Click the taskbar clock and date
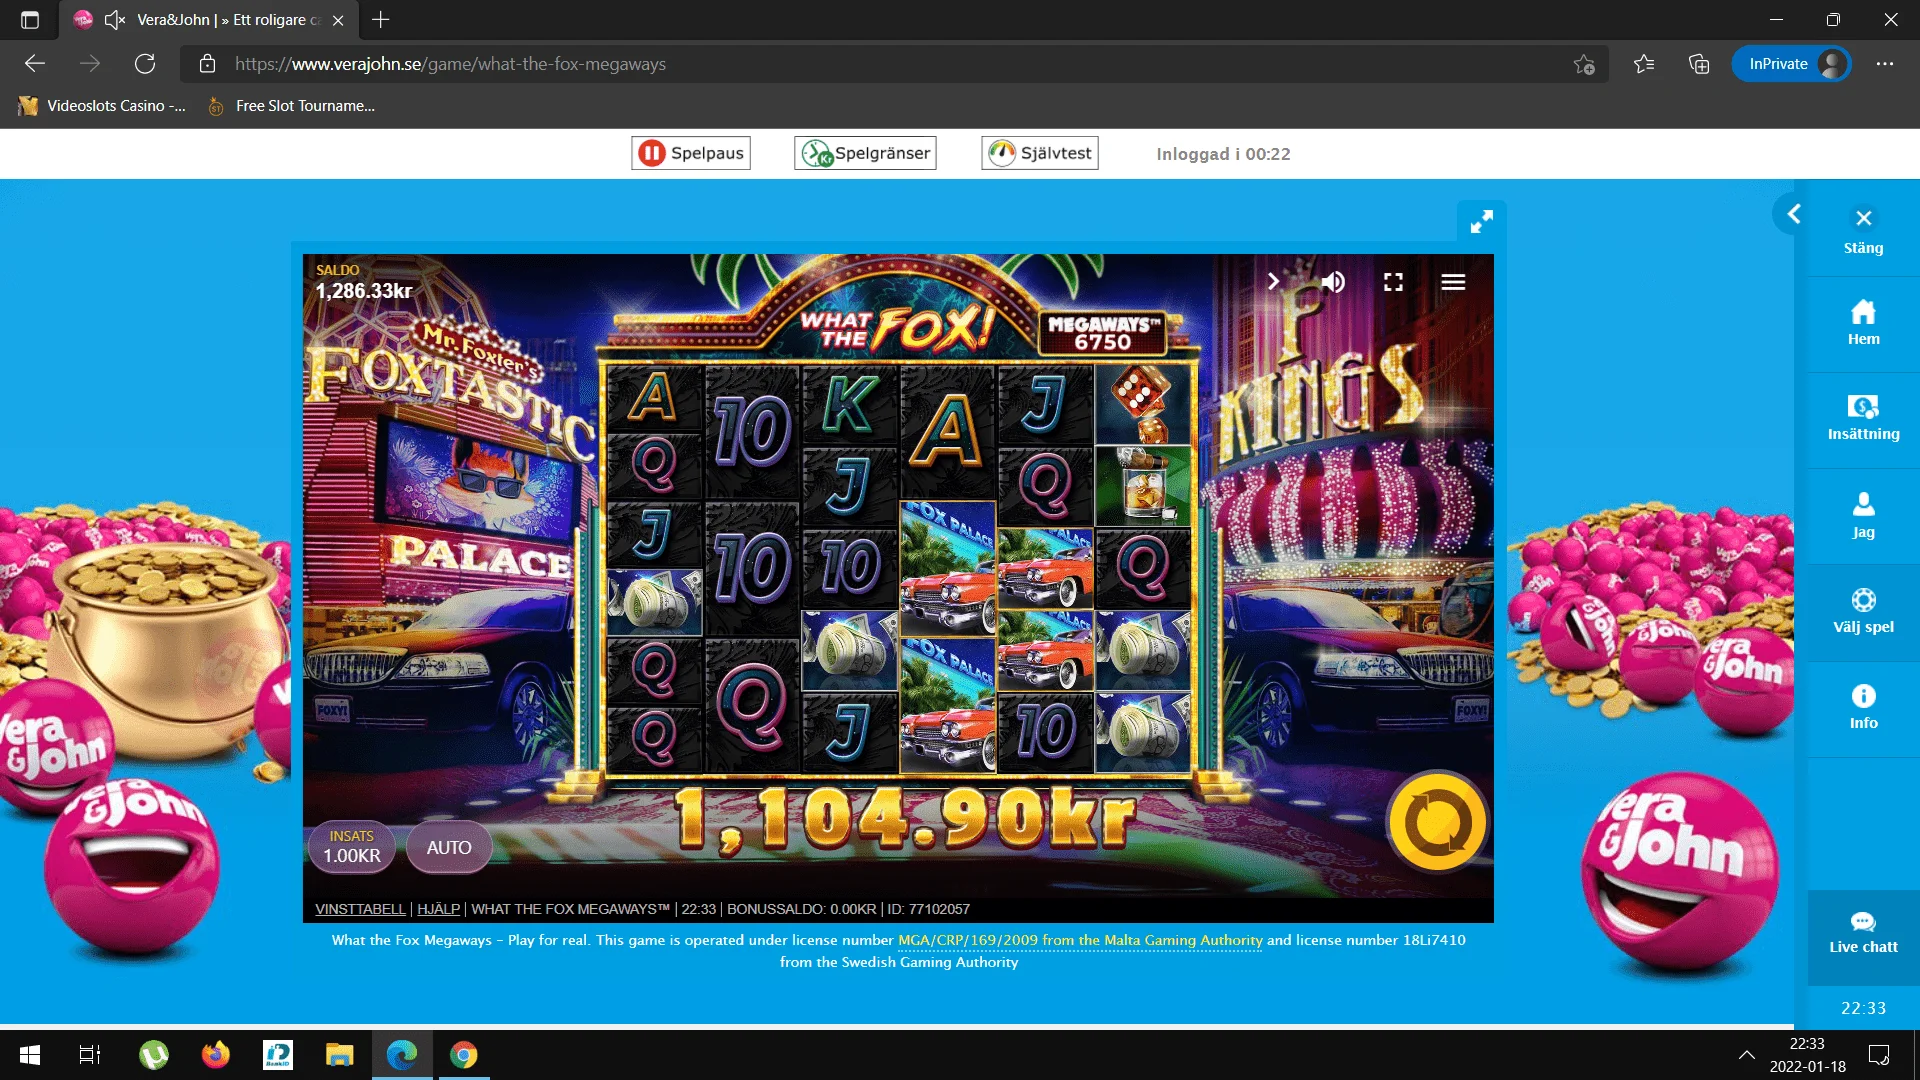The height and width of the screenshot is (1080, 1920). point(1807,1055)
